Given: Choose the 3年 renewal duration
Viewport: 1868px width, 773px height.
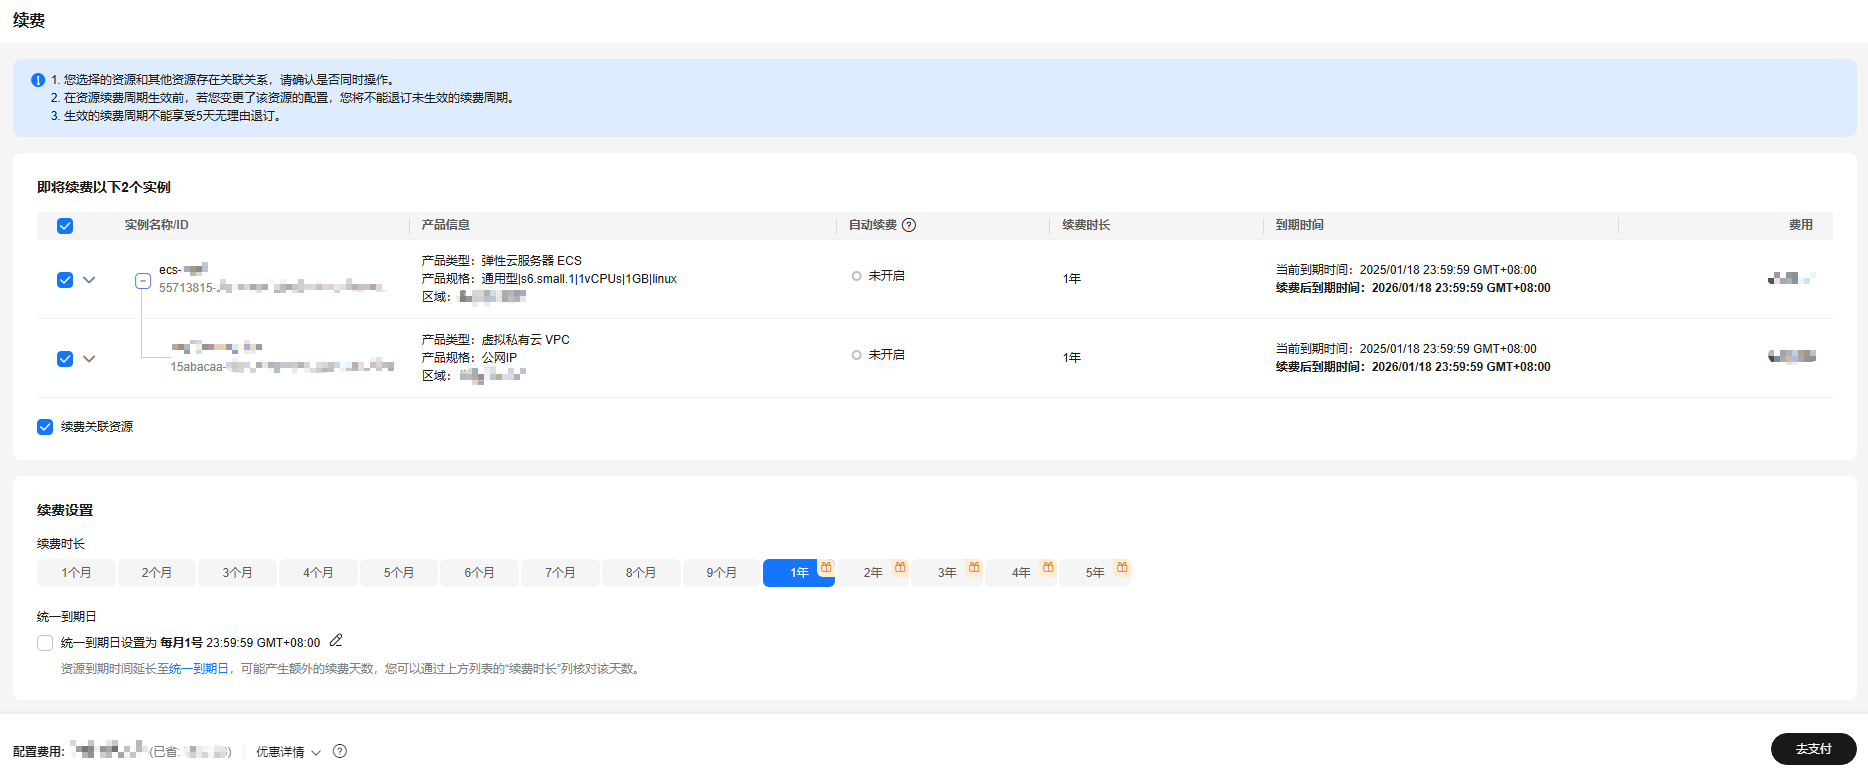Looking at the screenshot, I should [946, 573].
